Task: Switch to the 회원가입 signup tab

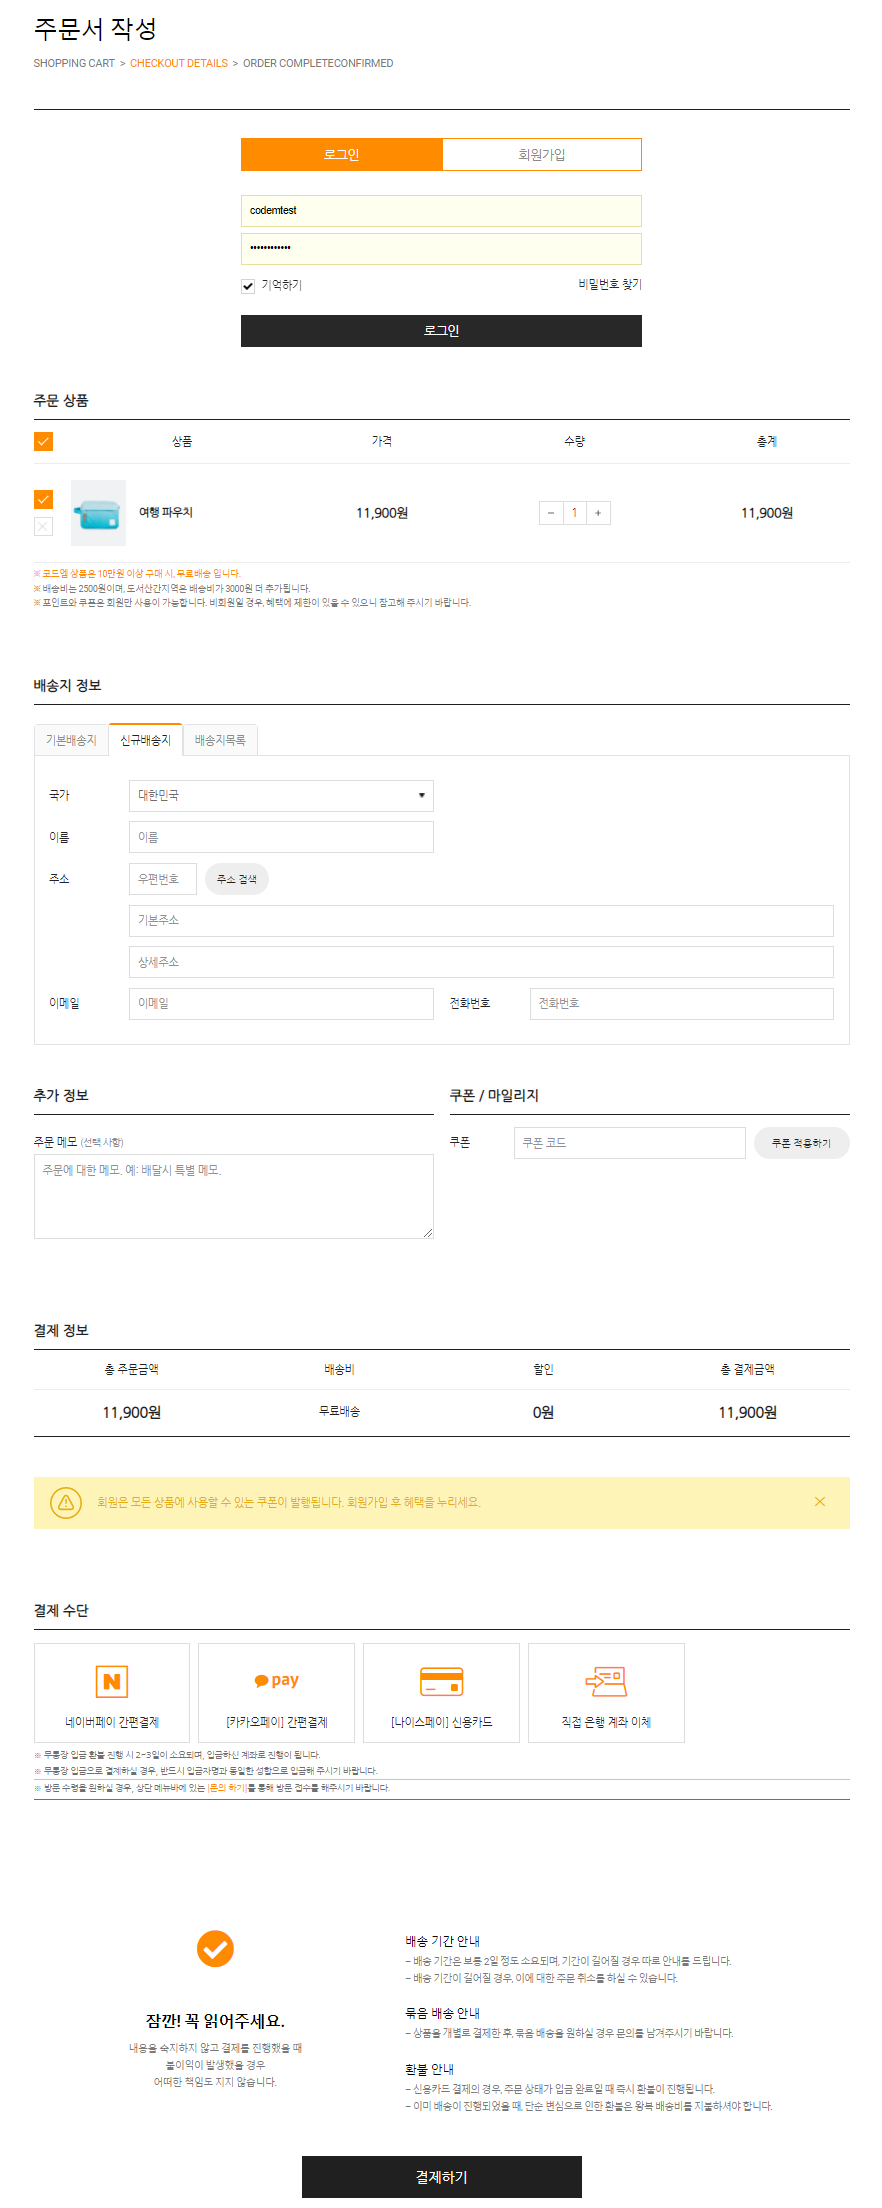Action: tap(541, 154)
